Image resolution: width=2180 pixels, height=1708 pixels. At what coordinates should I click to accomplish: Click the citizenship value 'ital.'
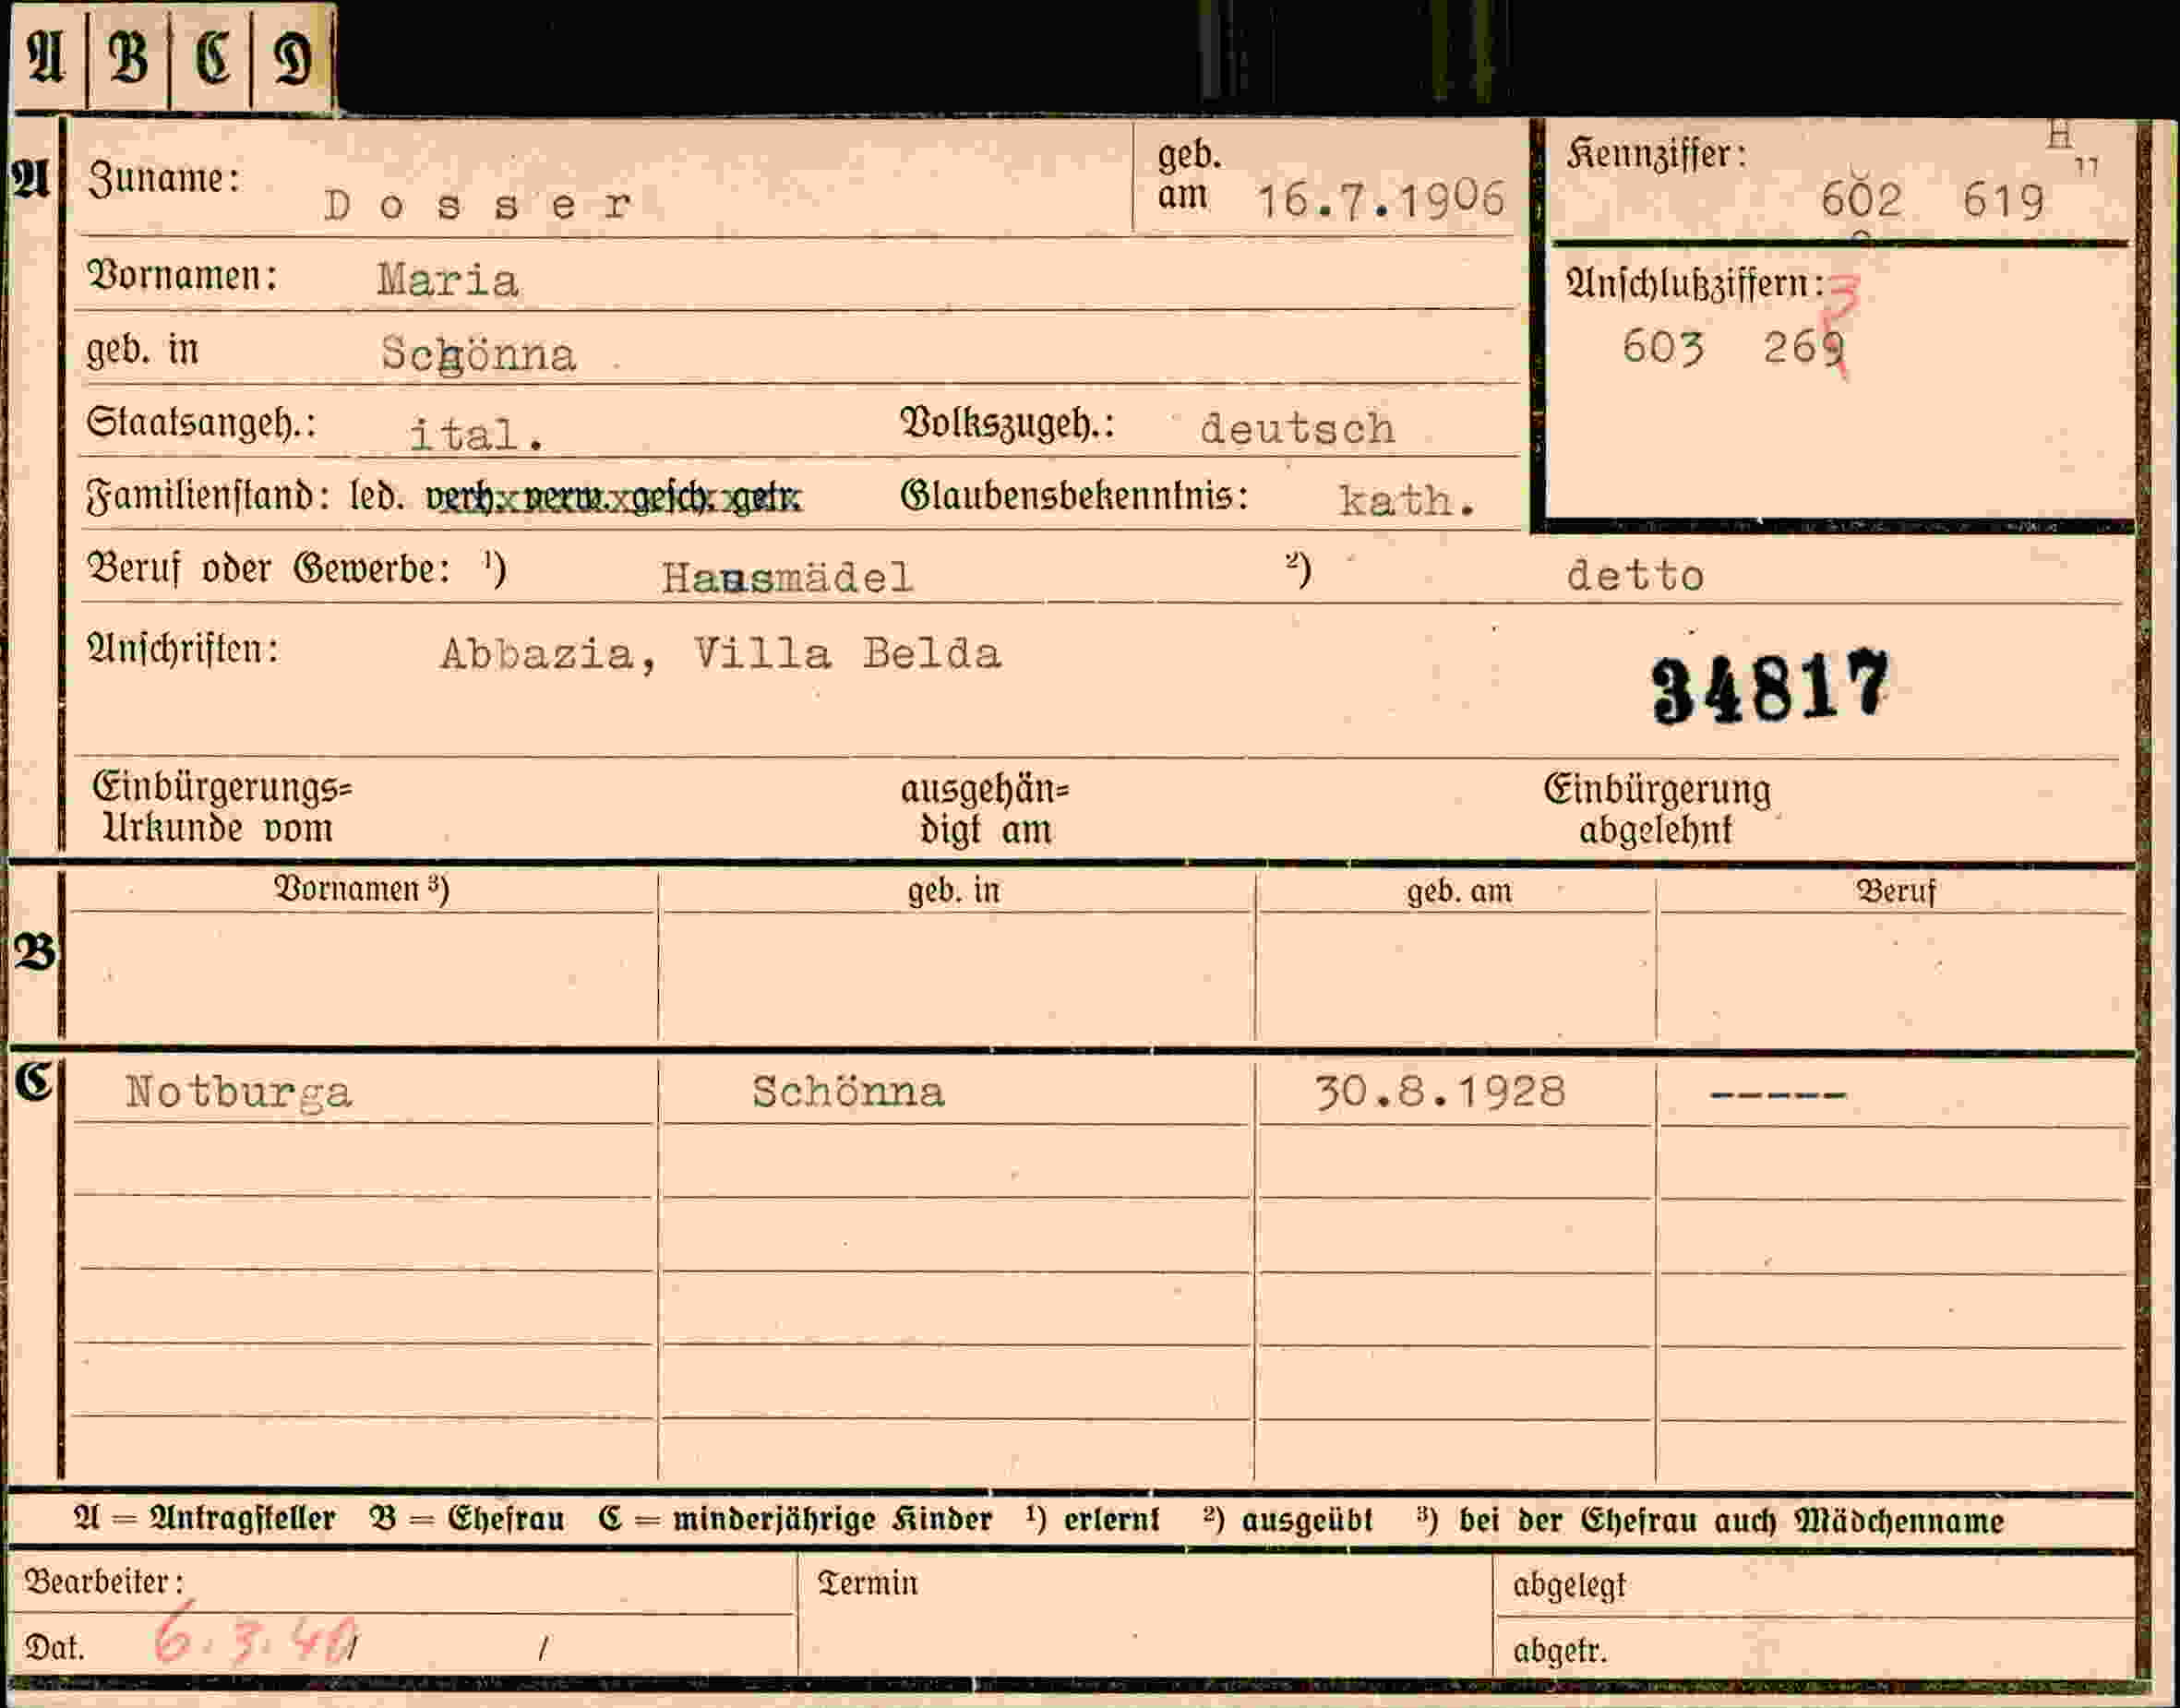[477, 435]
